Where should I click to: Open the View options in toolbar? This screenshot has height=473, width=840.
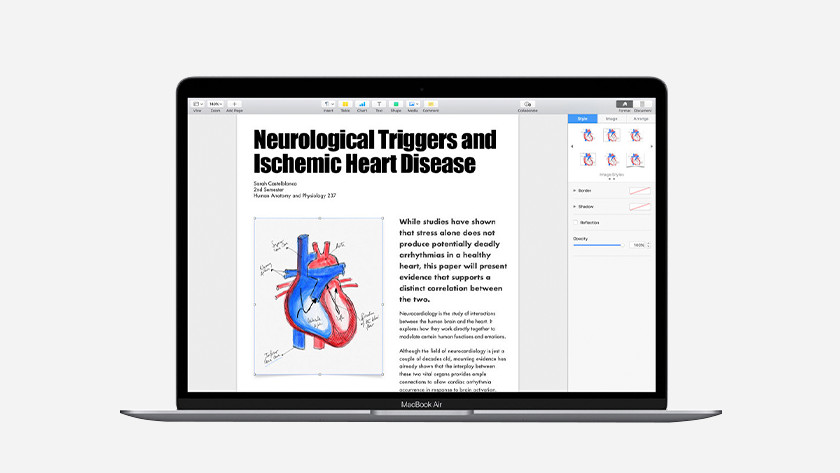(197, 104)
